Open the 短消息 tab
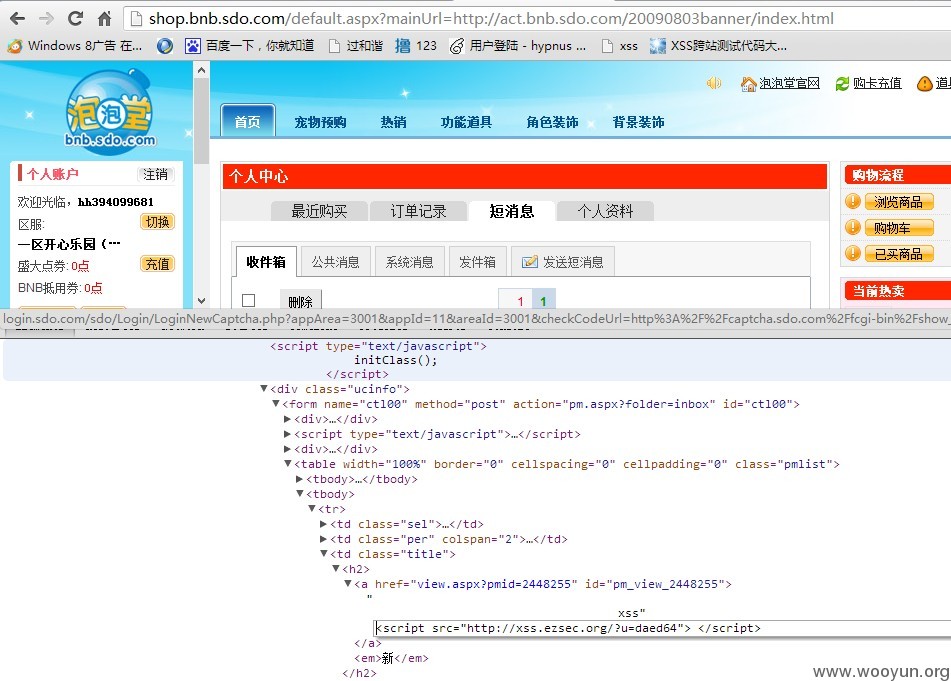The image size is (951, 681). pyautogui.click(x=511, y=211)
